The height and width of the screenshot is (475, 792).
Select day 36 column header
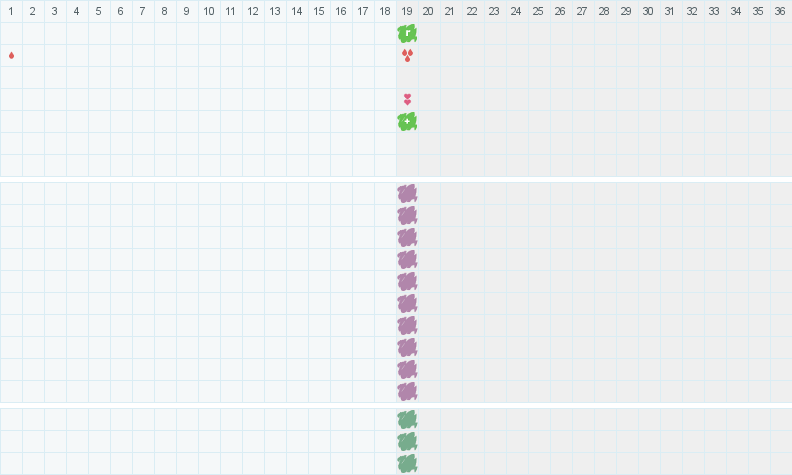click(x=780, y=11)
